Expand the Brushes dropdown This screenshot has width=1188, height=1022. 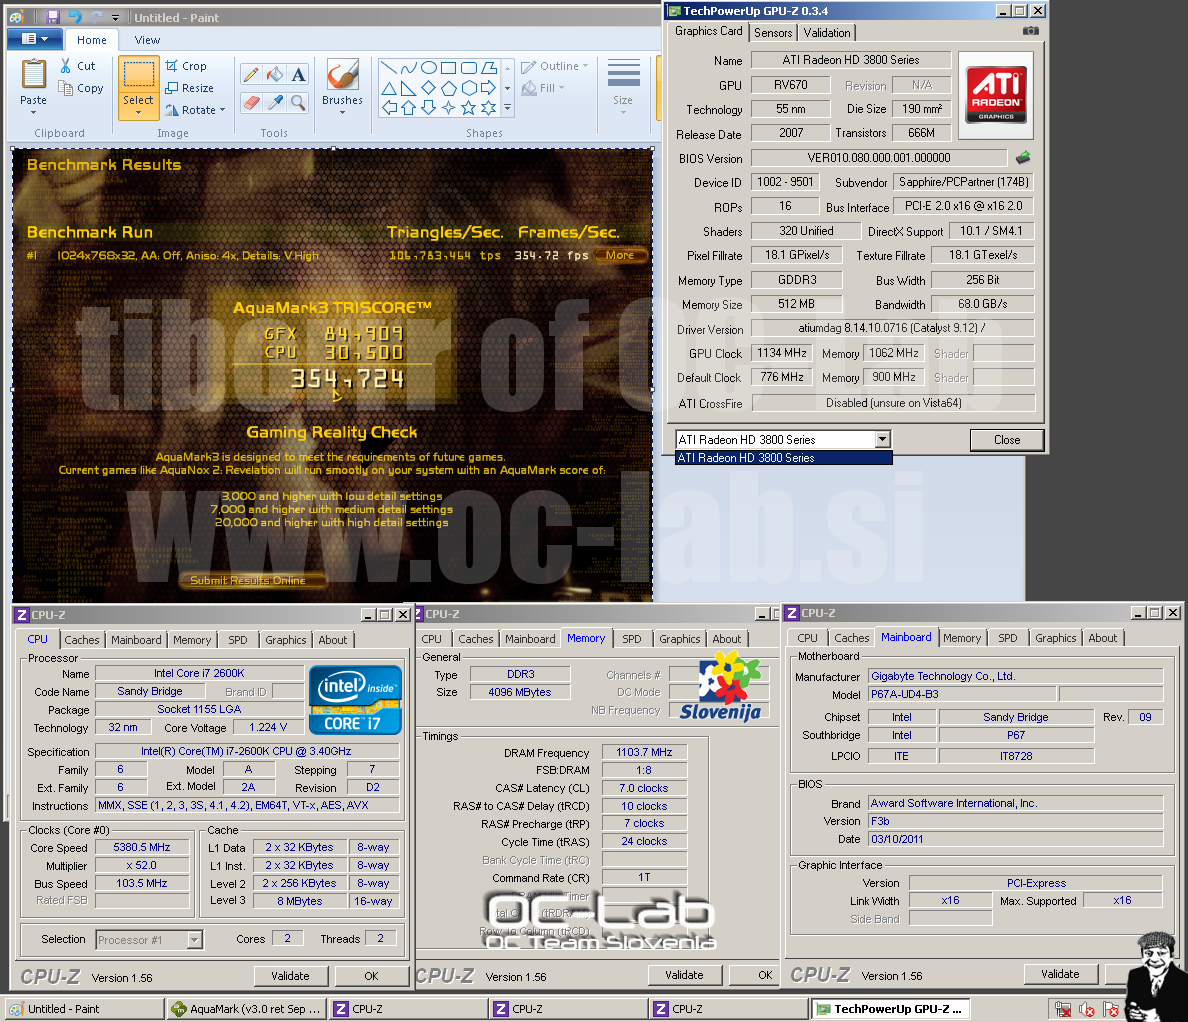point(342,113)
